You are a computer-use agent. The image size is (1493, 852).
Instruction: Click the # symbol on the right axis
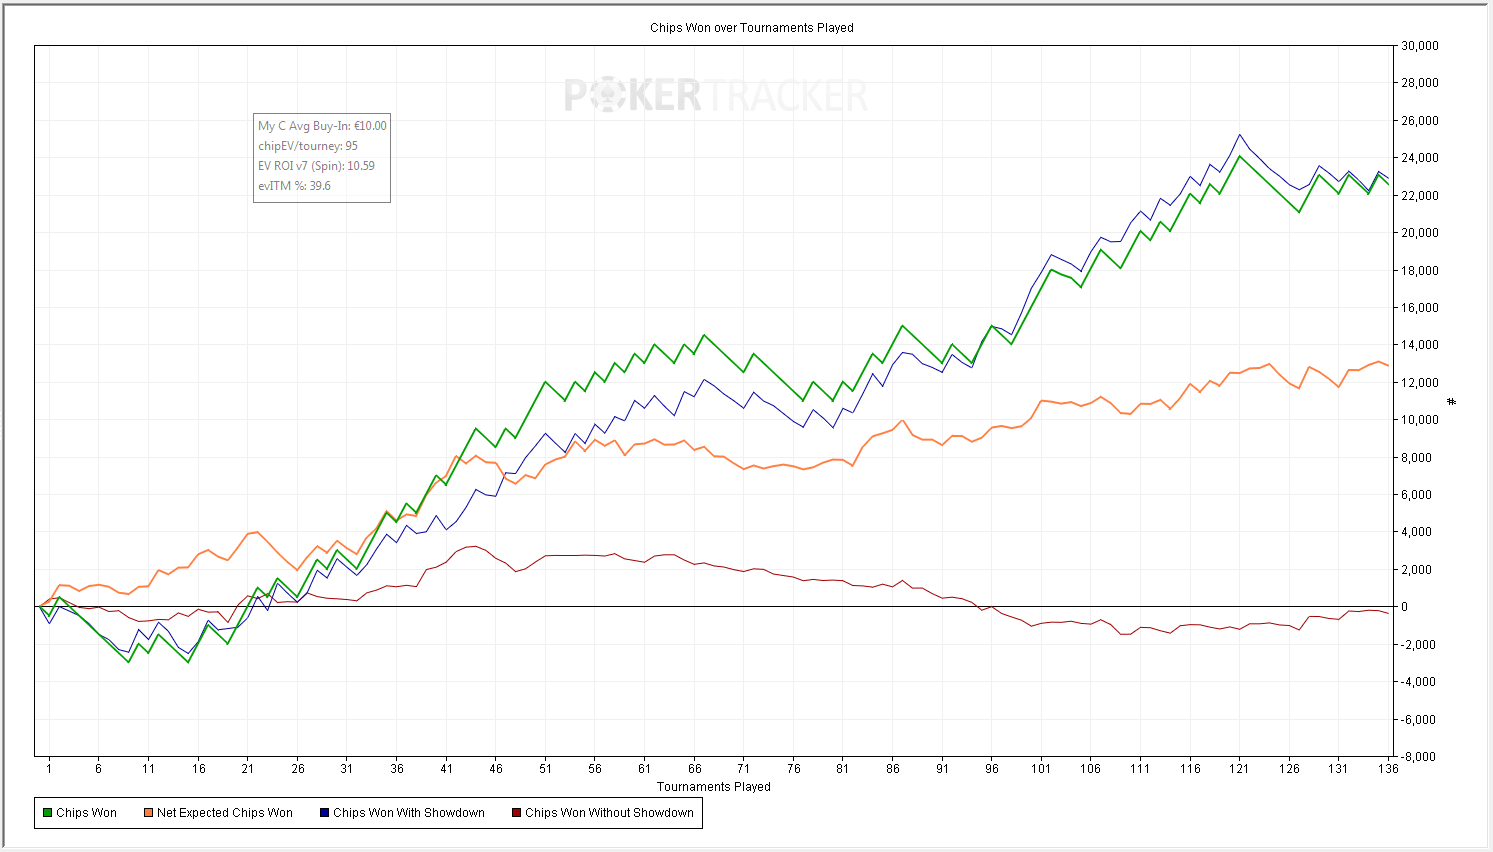(1452, 402)
